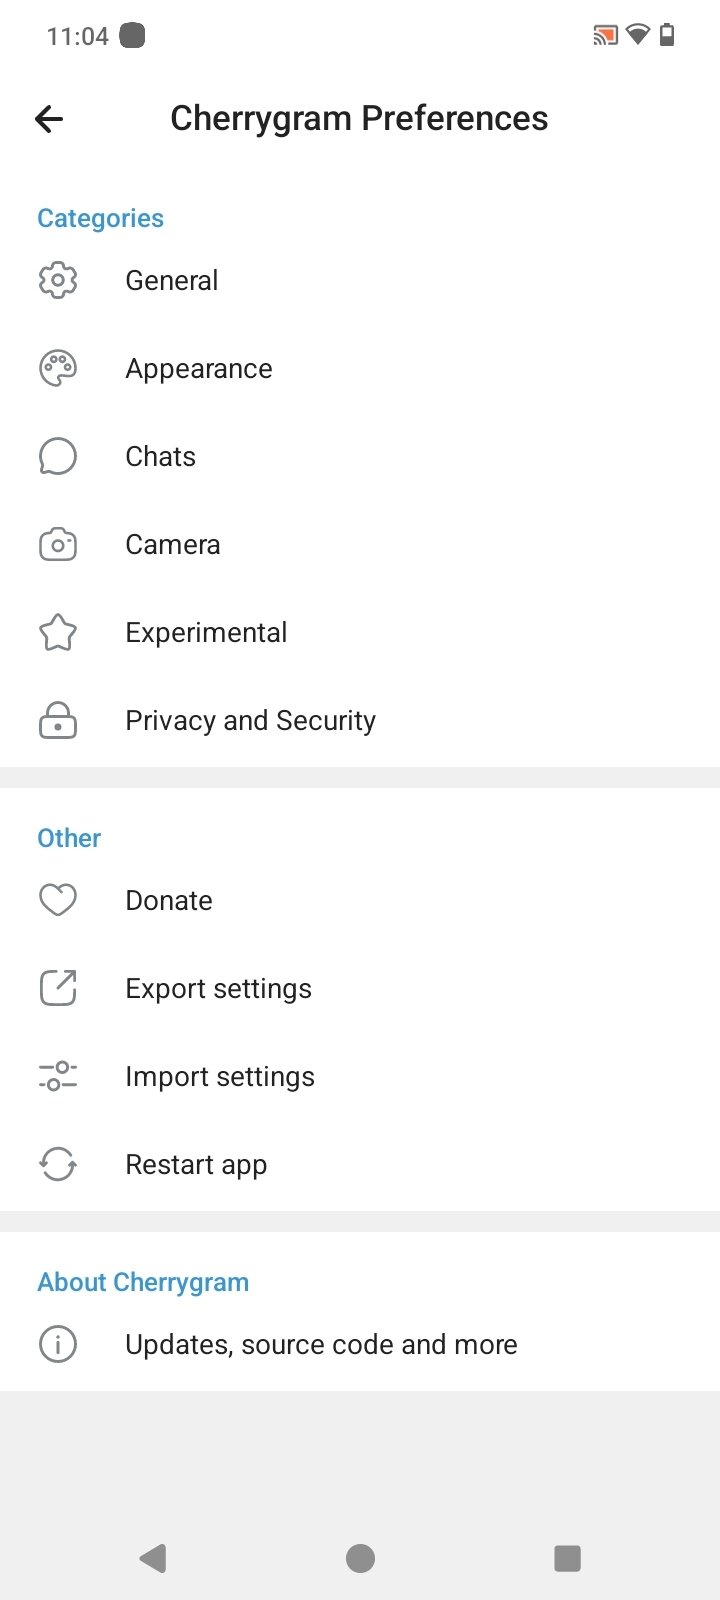Tap the About info circle icon
Viewport: 720px width, 1600px height.
(58, 1344)
